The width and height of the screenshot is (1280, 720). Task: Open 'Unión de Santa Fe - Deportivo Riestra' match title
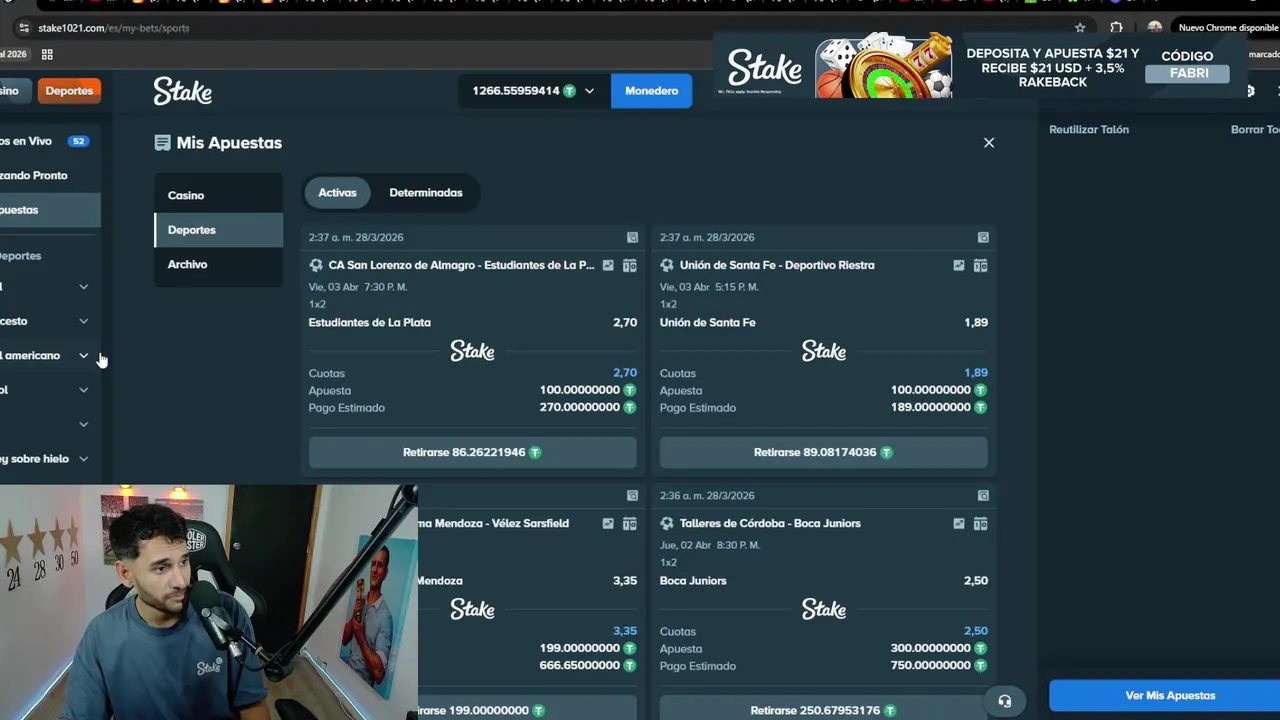[777, 266]
